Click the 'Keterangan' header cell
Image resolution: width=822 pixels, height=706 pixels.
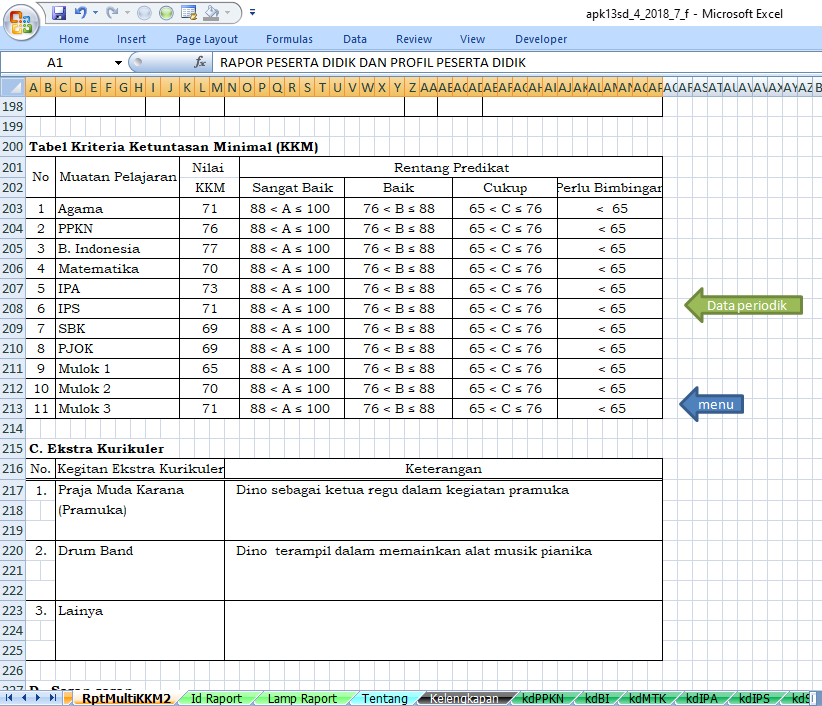coord(444,469)
